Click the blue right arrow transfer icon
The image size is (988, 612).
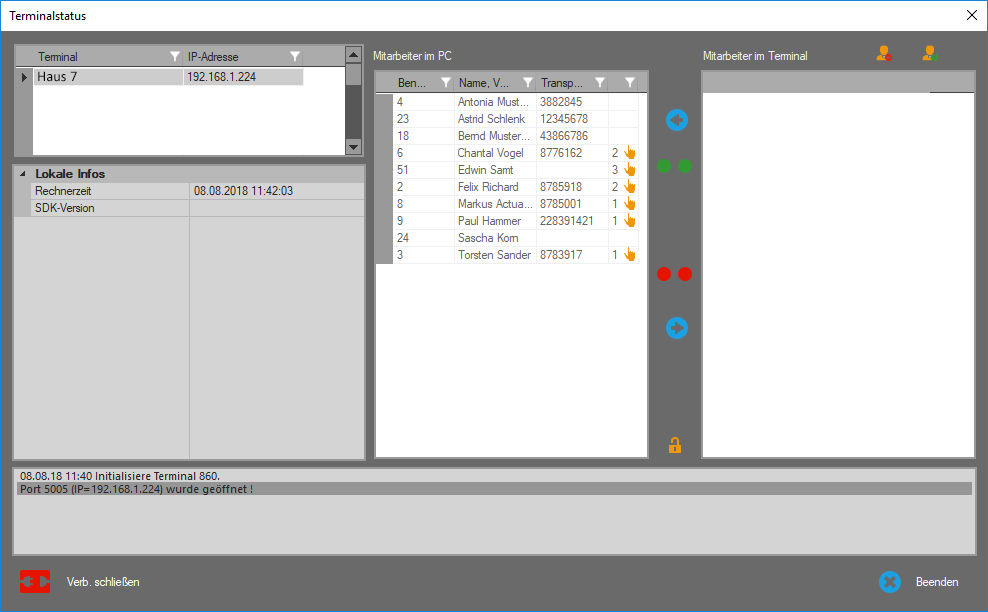[x=677, y=327]
